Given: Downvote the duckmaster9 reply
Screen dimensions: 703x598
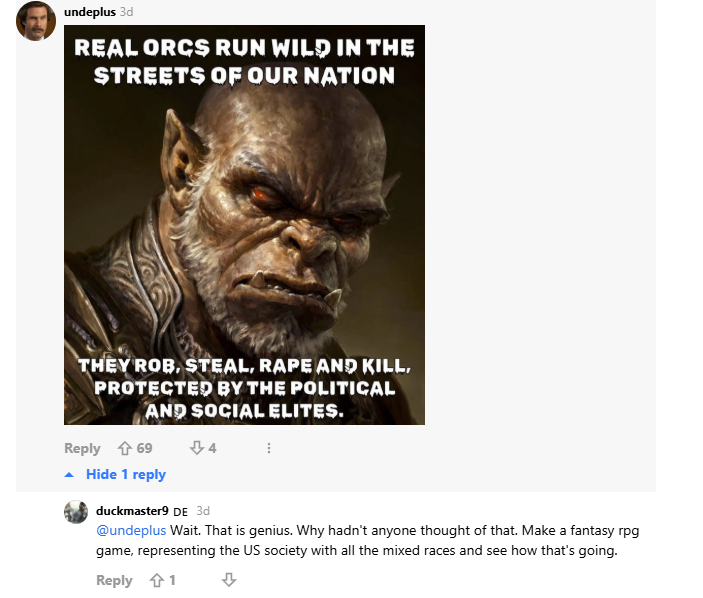Looking at the screenshot, I should 229,580.
